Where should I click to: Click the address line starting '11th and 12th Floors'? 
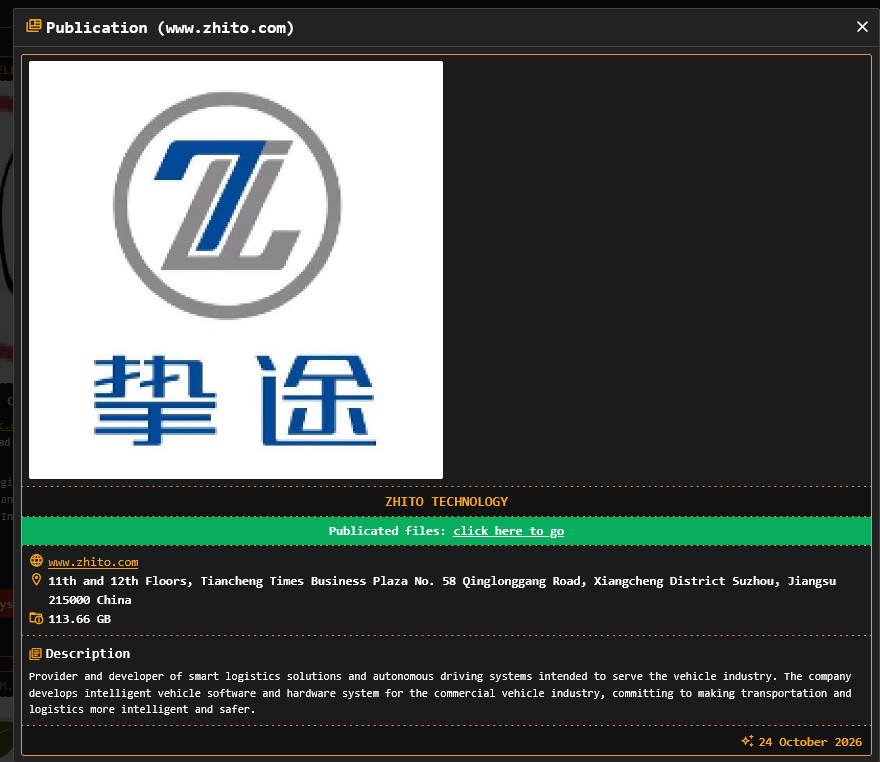point(442,590)
